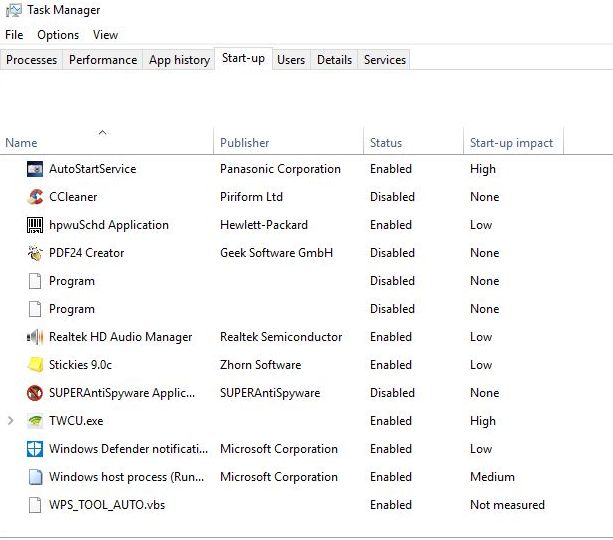The width and height of the screenshot is (613, 540).
Task: Select the Start-up tab
Action: (243, 58)
